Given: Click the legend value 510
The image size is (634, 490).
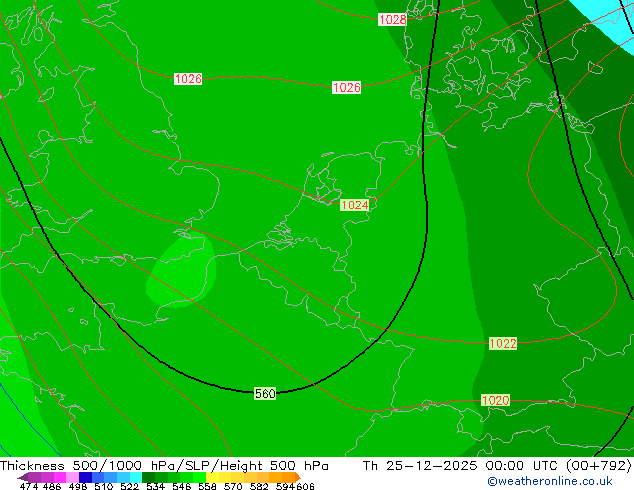Looking at the screenshot, I should (104, 486).
